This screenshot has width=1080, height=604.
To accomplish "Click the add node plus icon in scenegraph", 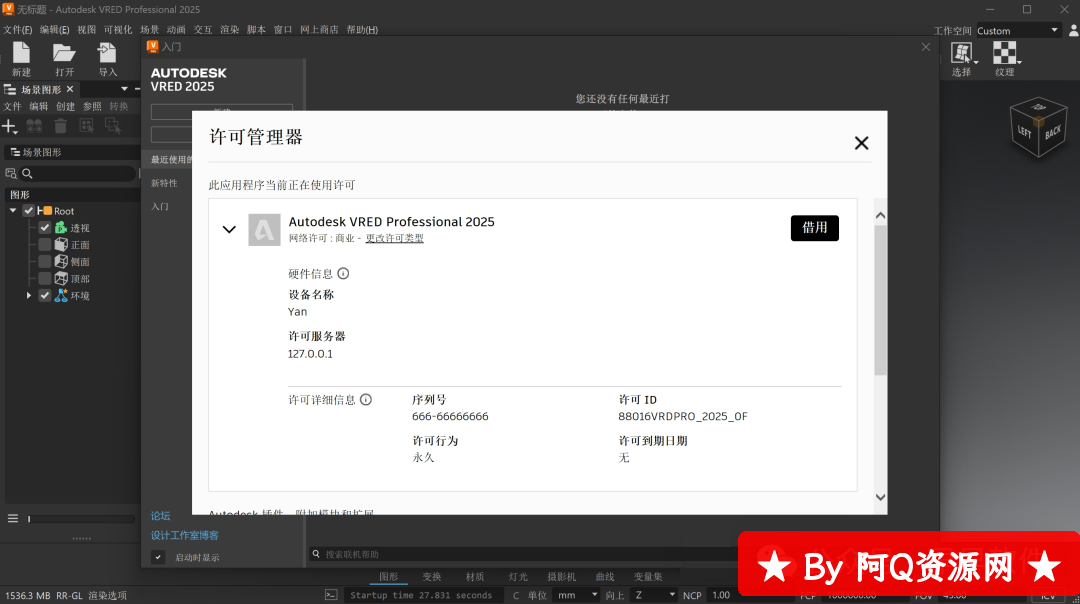I will tap(9, 126).
